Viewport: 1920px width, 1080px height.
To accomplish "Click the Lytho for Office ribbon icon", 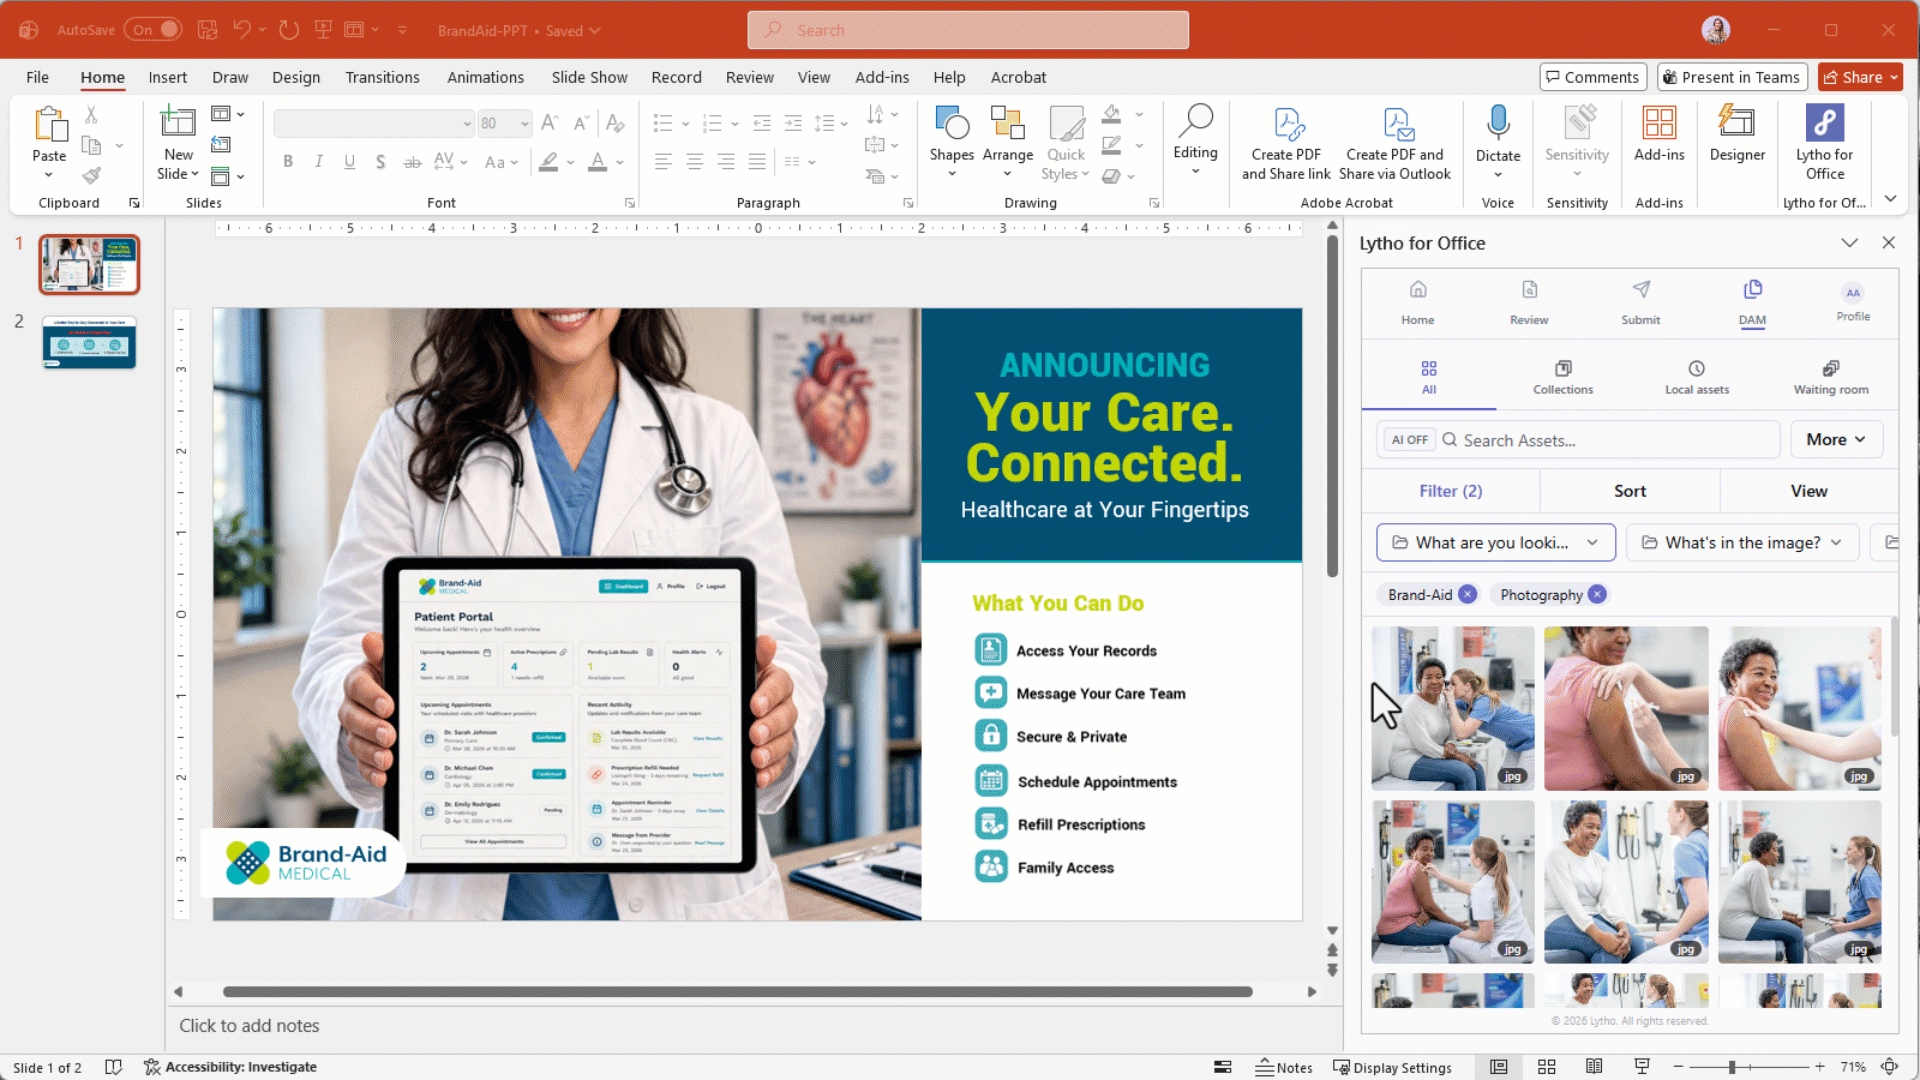I will [x=1824, y=143].
